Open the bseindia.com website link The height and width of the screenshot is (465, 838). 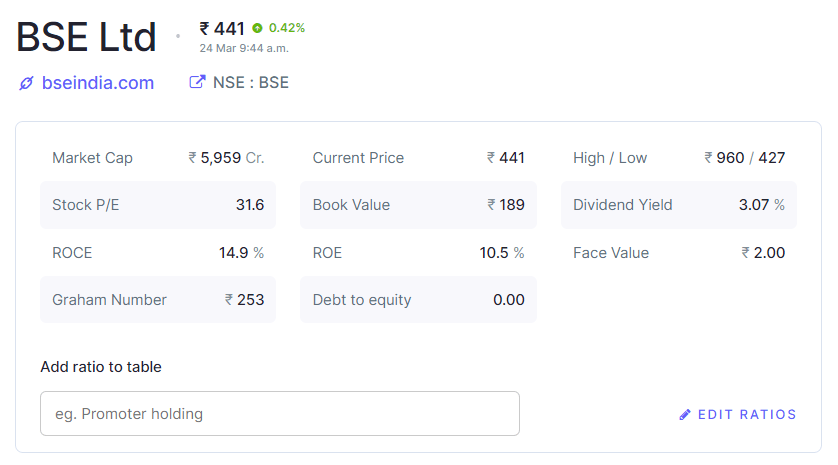click(x=98, y=83)
